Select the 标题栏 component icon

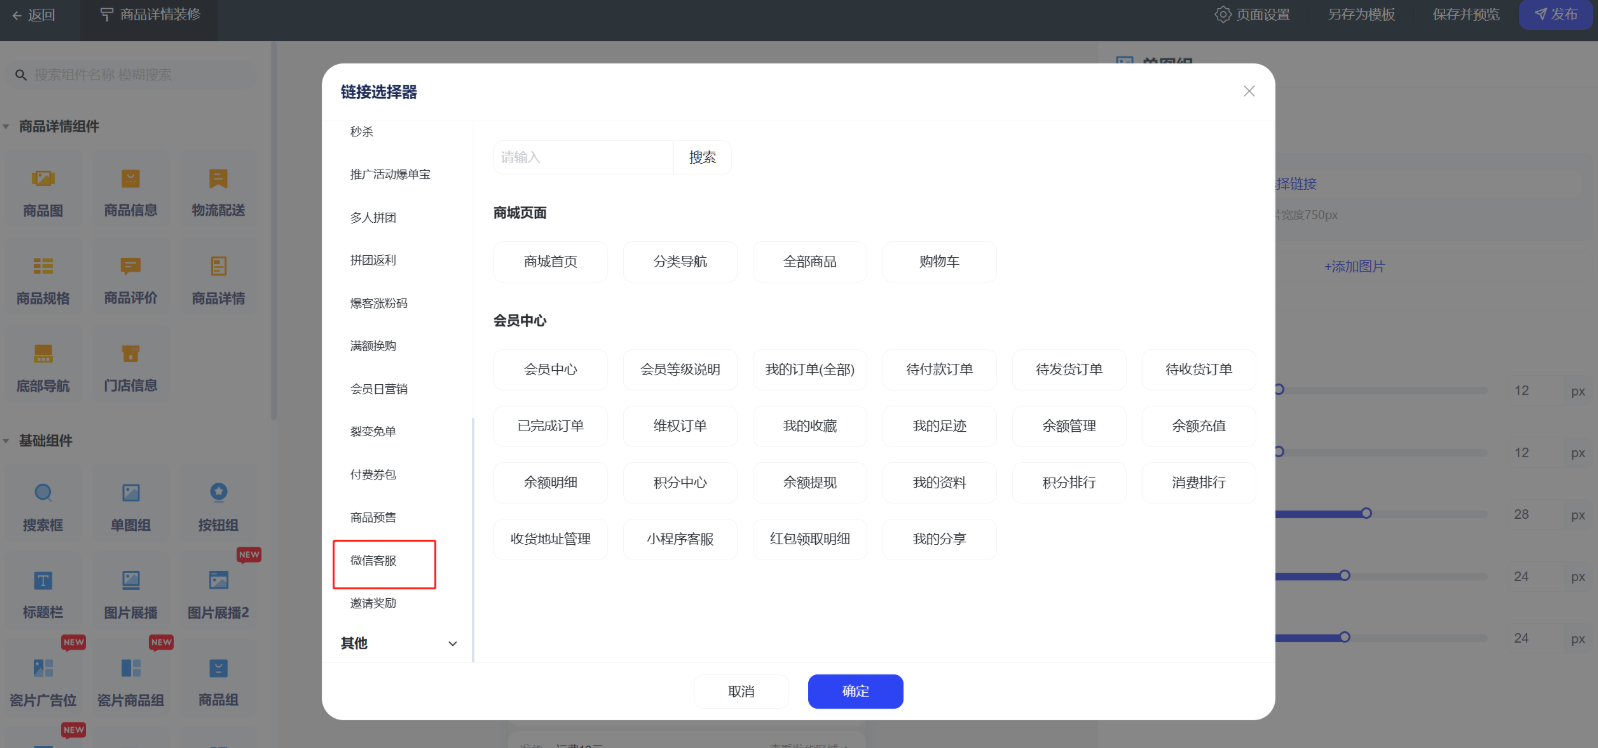43,581
